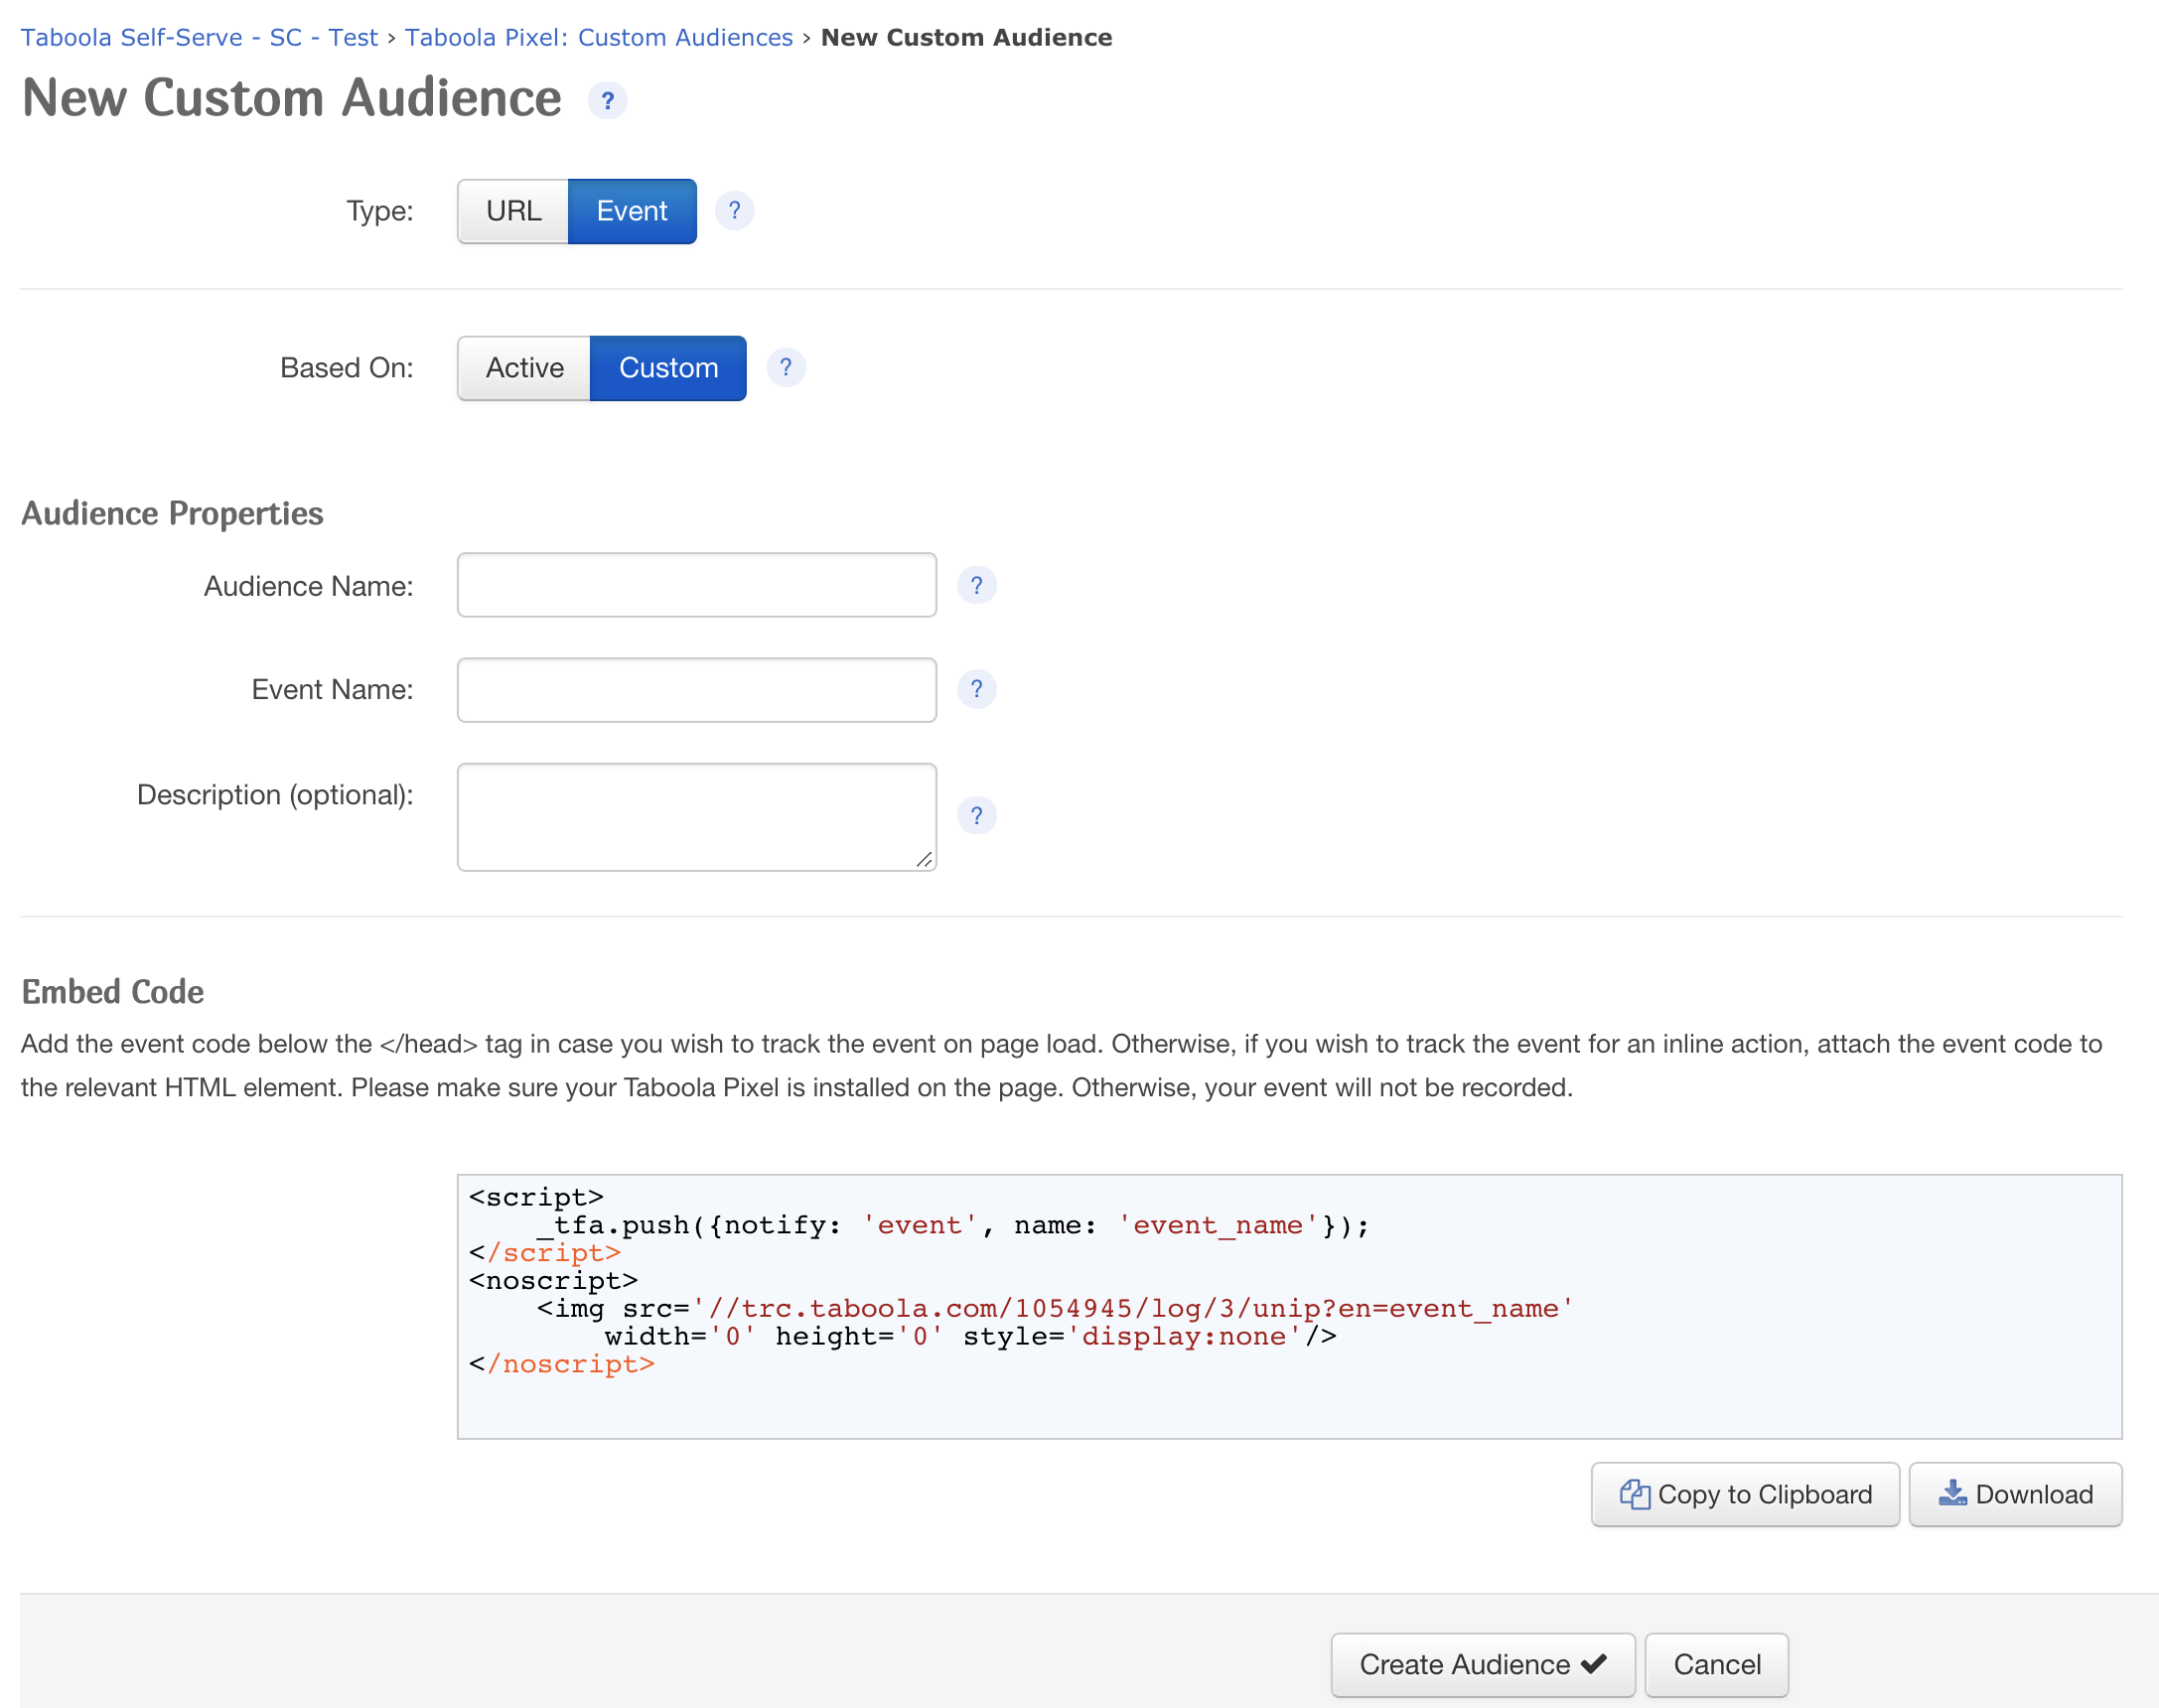This screenshot has width=2159, height=1708.
Task: Download the embed code
Action: (2015, 1494)
